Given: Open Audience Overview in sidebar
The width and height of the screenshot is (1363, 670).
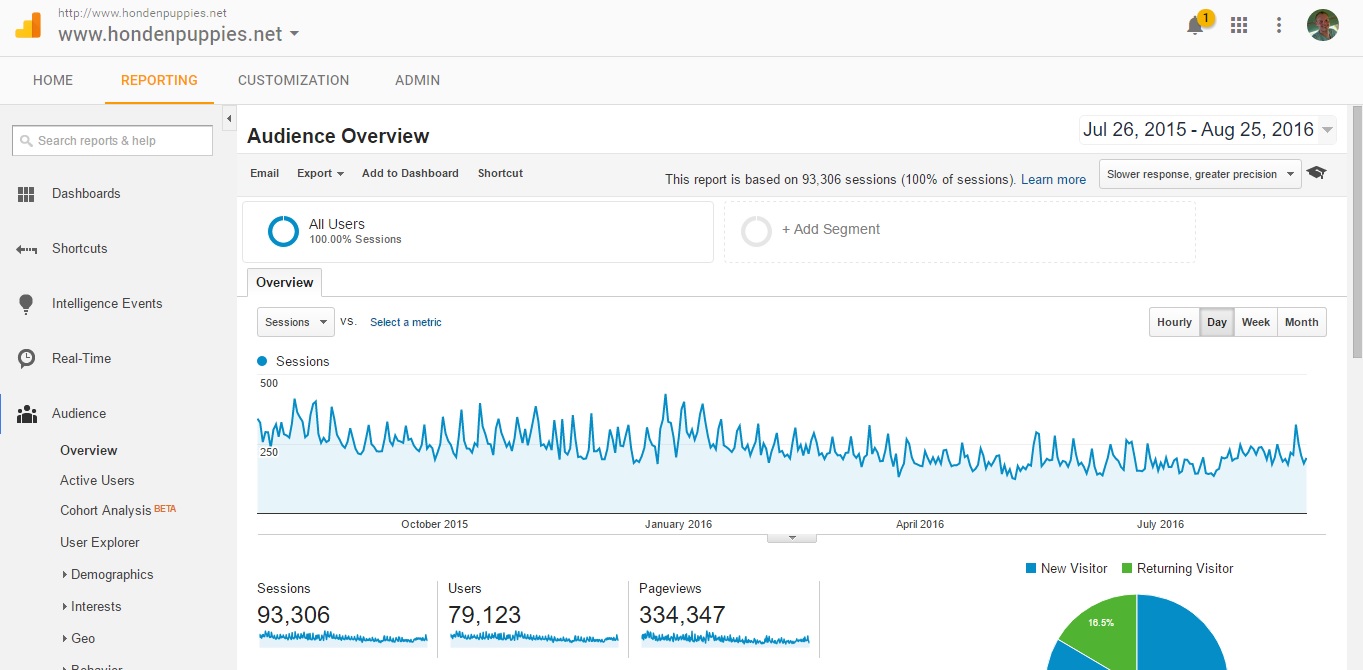Looking at the screenshot, I should click(x=89, y=451).
